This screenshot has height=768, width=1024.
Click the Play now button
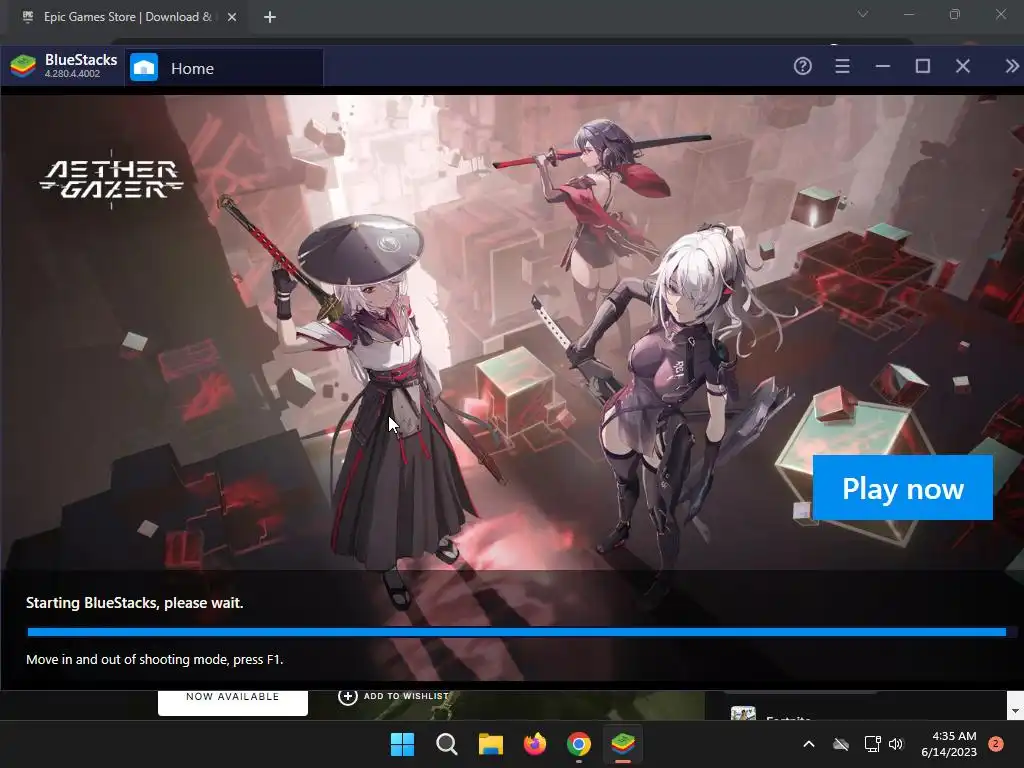point(903,488)
